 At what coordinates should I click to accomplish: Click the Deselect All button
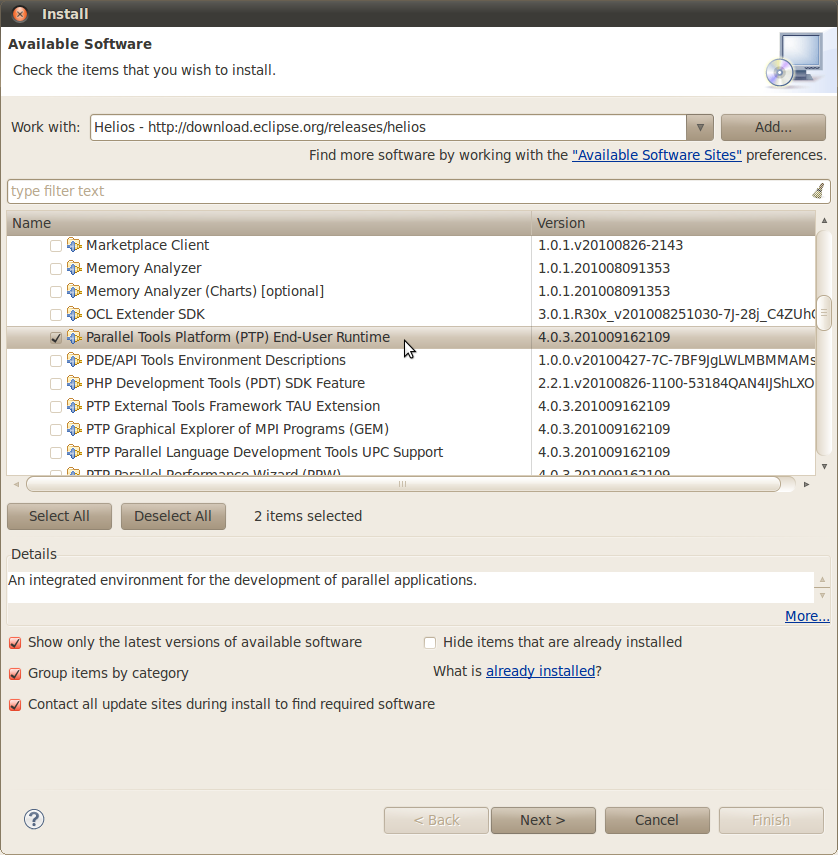pos(173,516)
